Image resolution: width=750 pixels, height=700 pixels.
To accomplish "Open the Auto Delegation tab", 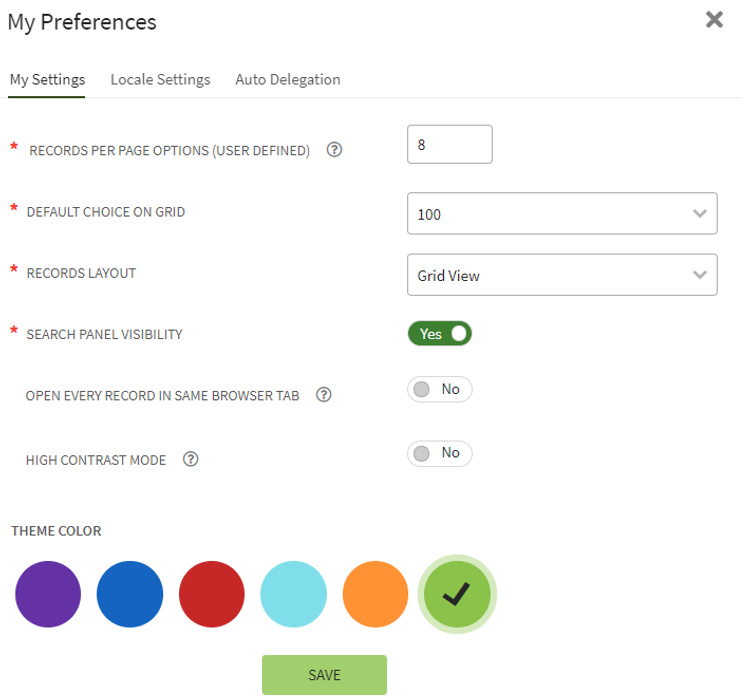I will (288, 80).
